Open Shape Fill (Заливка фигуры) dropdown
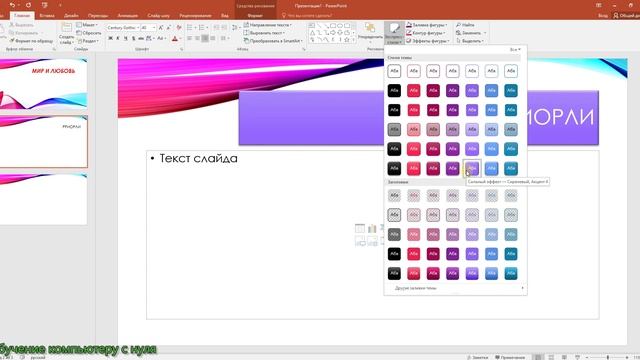The height and width of the screenshot is (360, 640). pyautogui.click(x=427, y=25)
